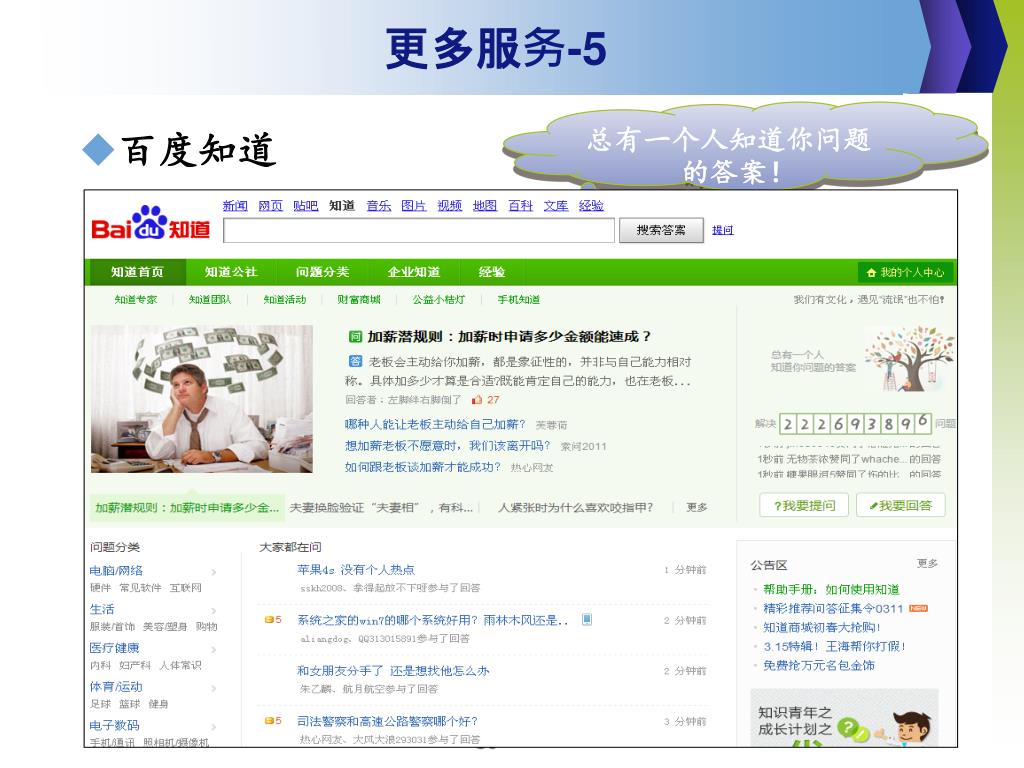Screen dimensions: 1024x768
Task: Open the 知道活动 sub-navigation link
Action: tap(285, 300)
